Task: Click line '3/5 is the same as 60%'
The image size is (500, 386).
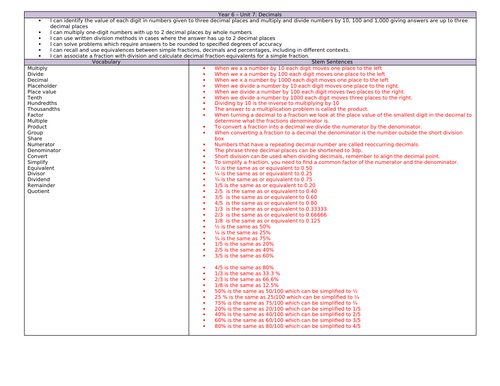Action: tap(244, 256)
